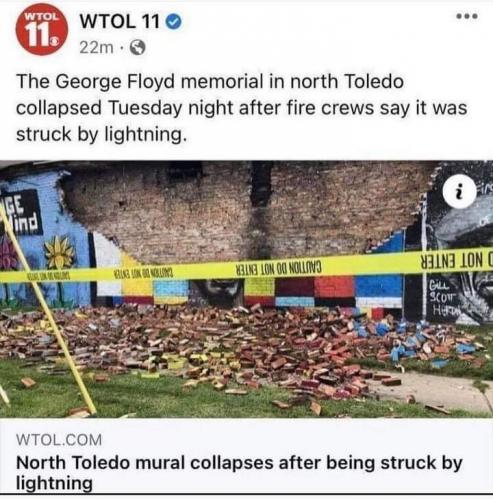Viewport: 493px width, 500px height.
Task: Click the painted sunflower on the mural
Action: [x=60, y=252]
